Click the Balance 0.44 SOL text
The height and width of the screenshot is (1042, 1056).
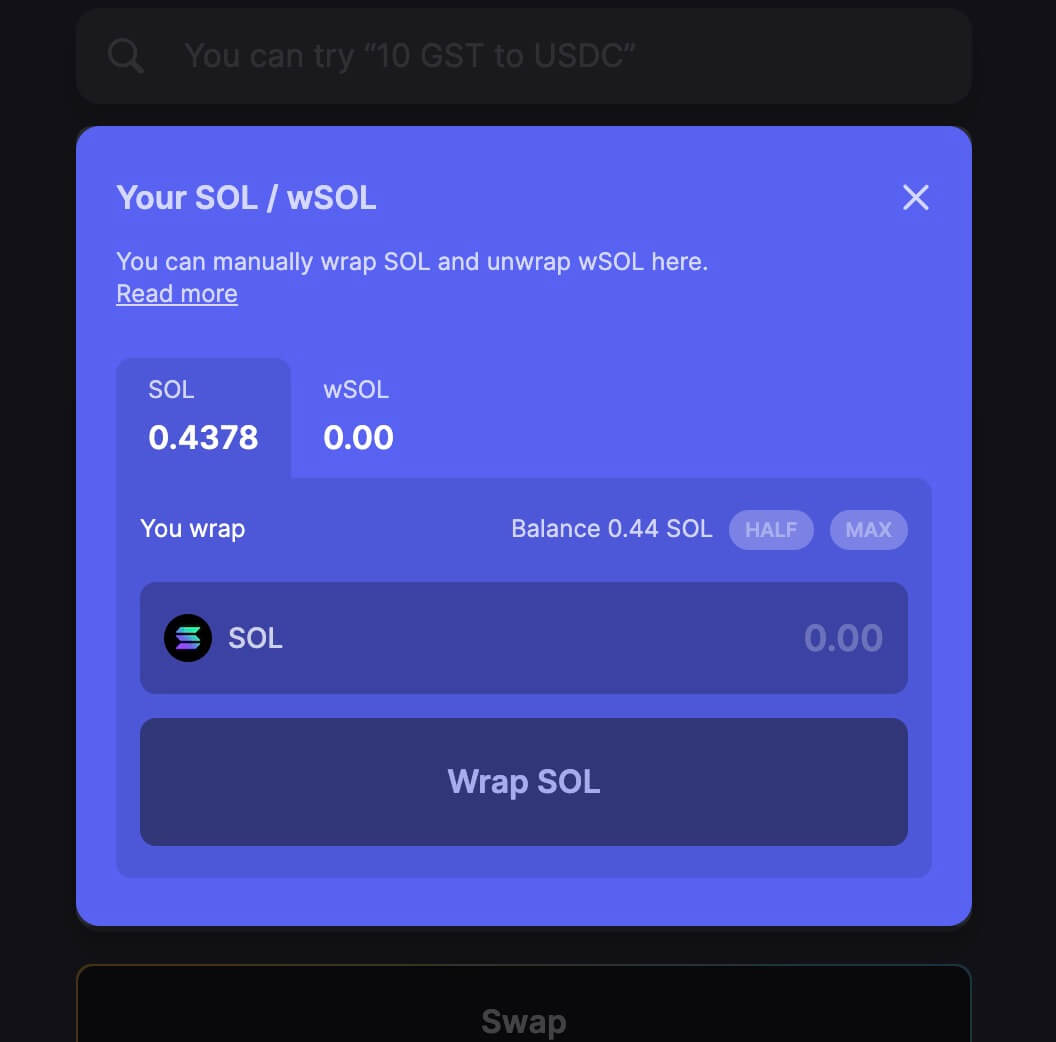pyautogui.click(x=611, y=529)
